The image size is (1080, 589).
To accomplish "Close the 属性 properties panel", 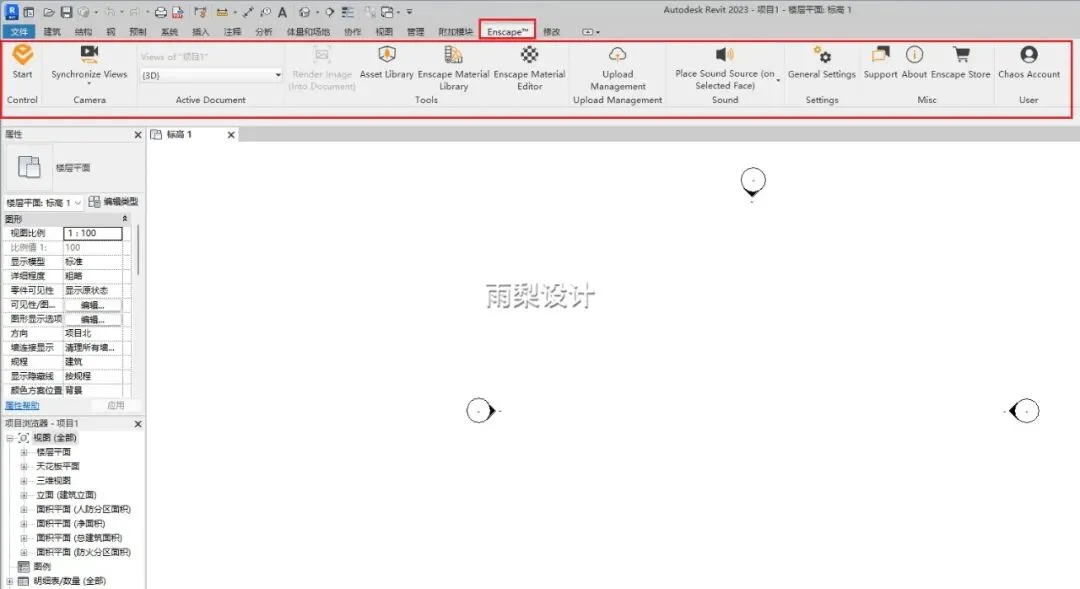I will 138,135.
